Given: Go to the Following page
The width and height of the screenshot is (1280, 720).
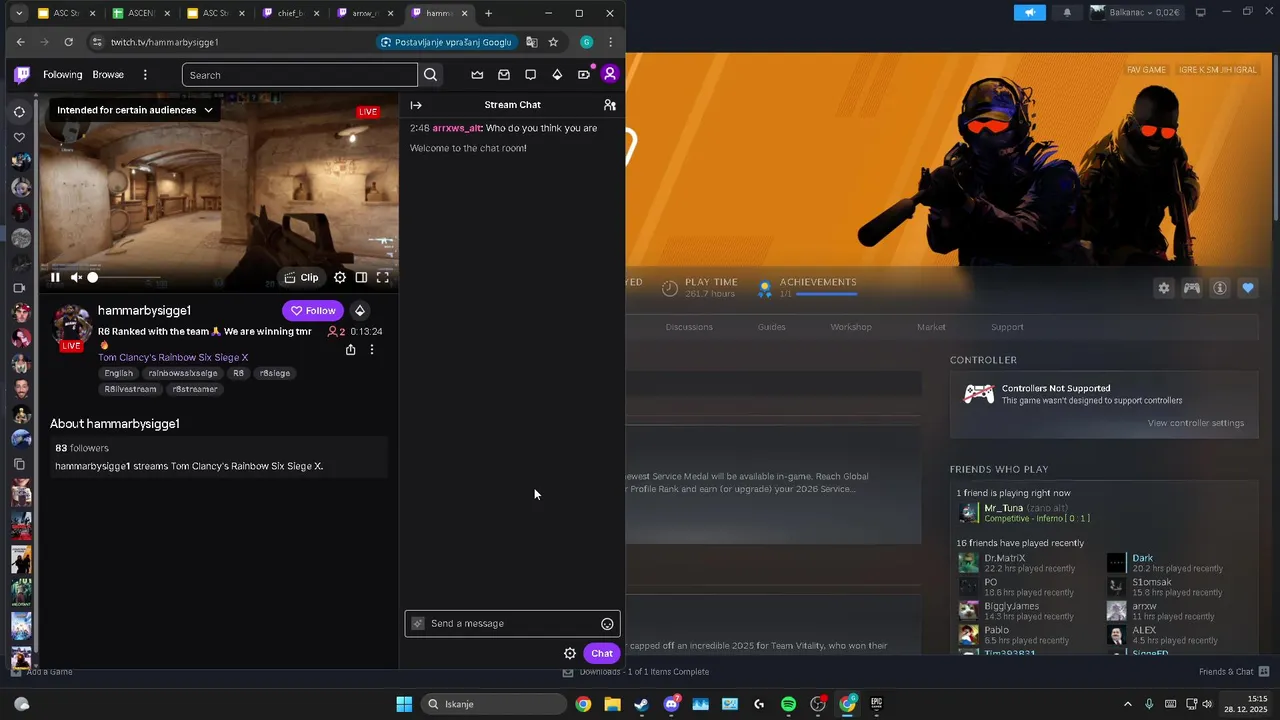Looking at the screenshot, I should pos(62,75).
